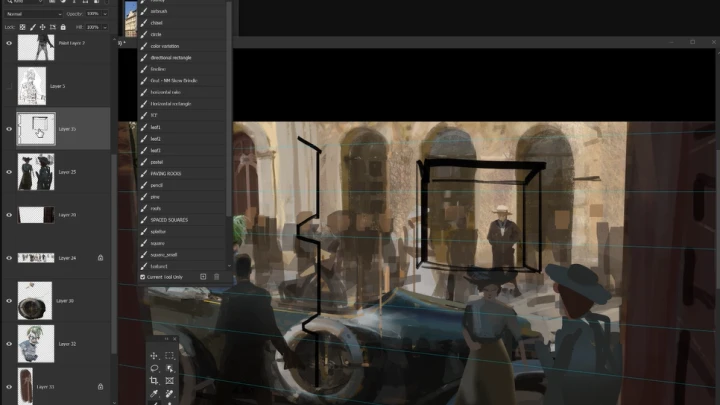The width and height of the screenshot is (720, 405).
Task: Select the Spot Healing Brush tool
Action: pyautogui.click(x=169, y=394)
